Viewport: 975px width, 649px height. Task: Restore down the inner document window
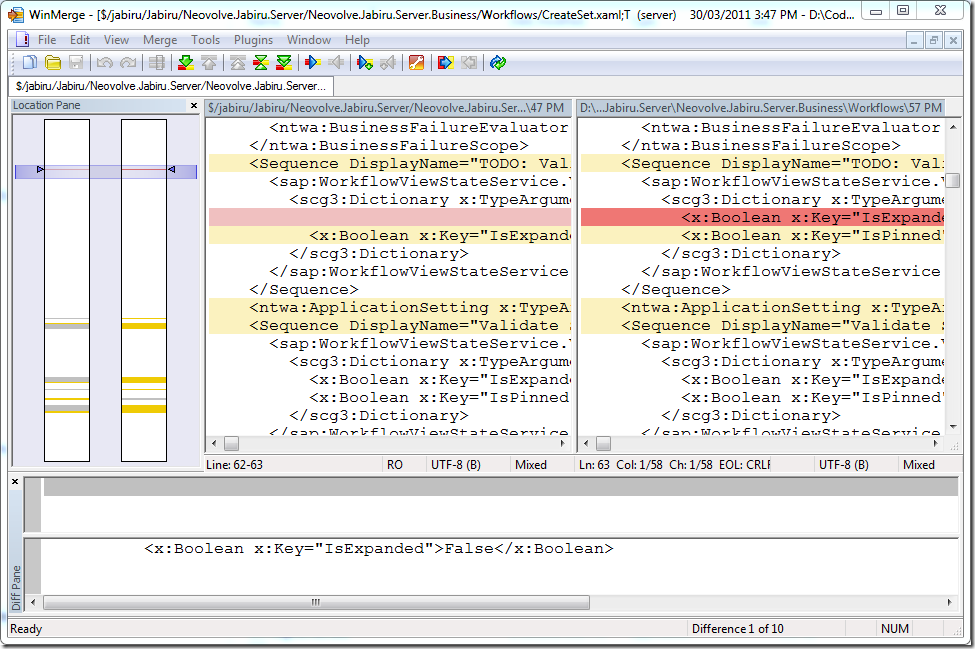pyautogui.click(x=933, y=41)
